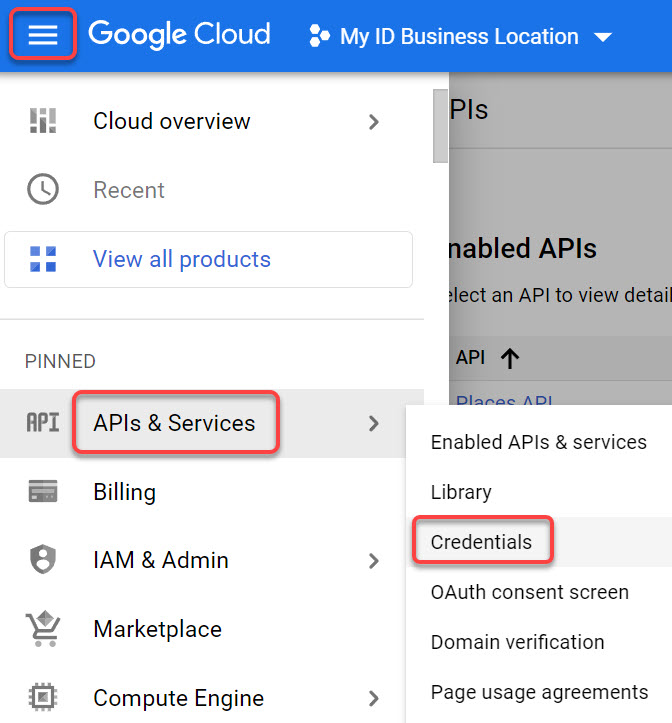Expand the IAM & Admin submenu chevron
The image size is (672, 723).
(x=374, y=561)
